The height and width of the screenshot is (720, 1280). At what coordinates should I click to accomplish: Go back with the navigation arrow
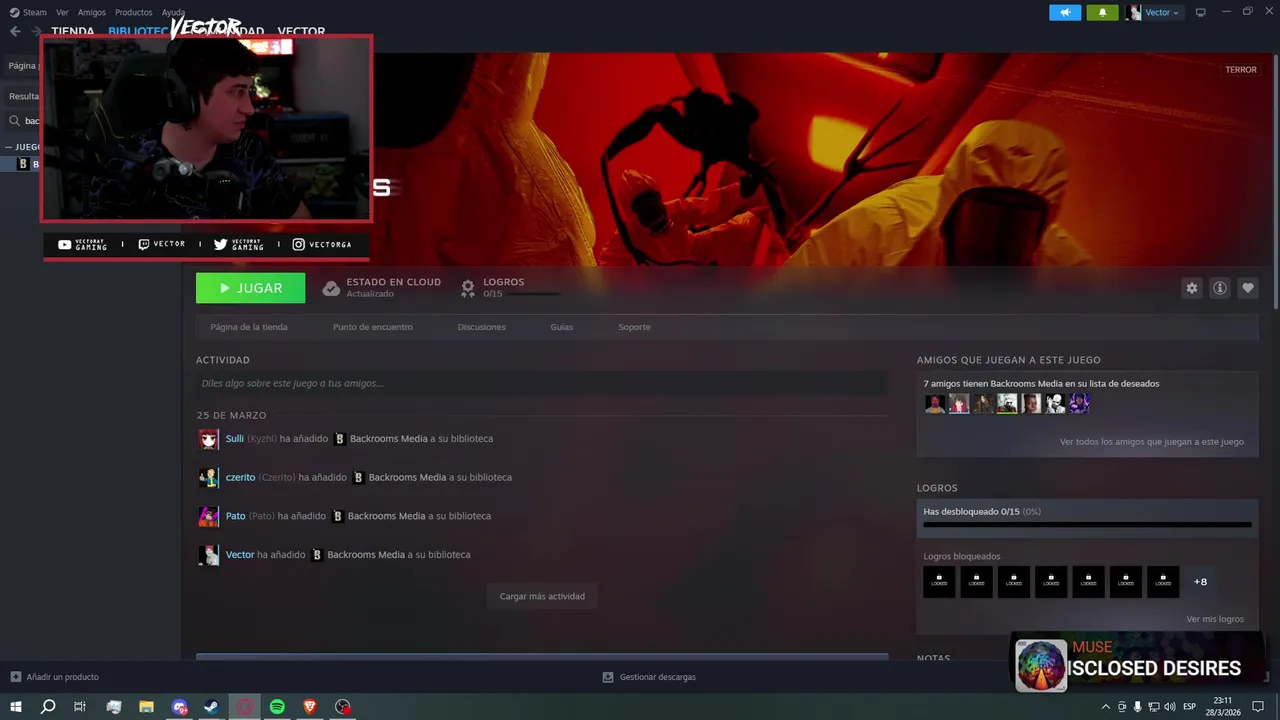point(15,31)
